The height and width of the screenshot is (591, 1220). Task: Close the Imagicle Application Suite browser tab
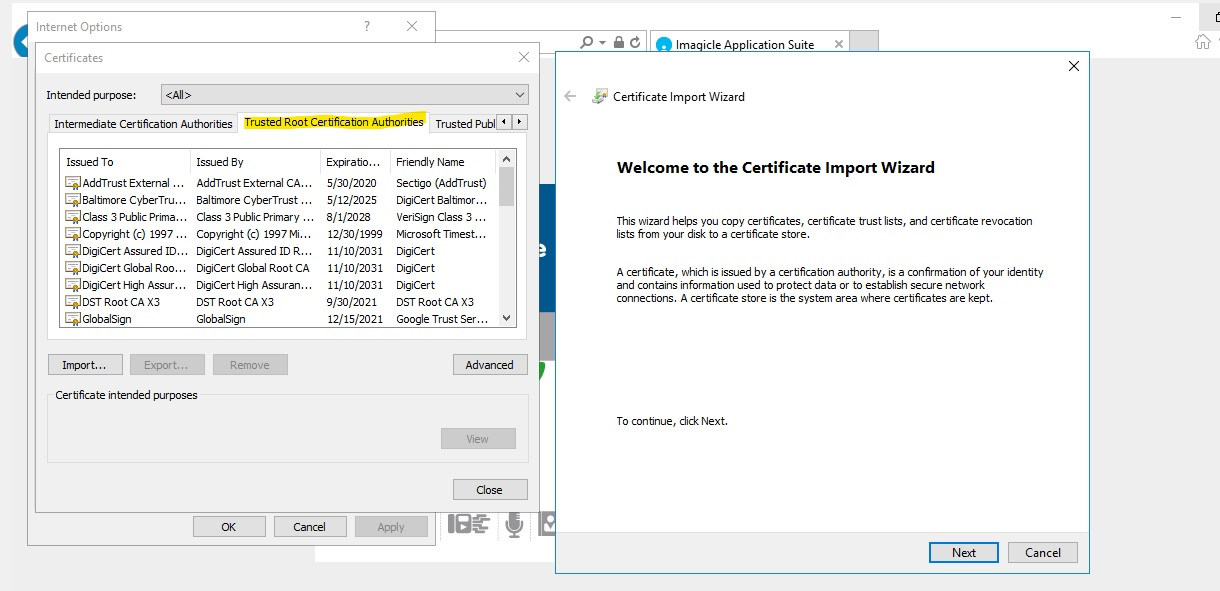pyautogui.click(x=838, y=44)
